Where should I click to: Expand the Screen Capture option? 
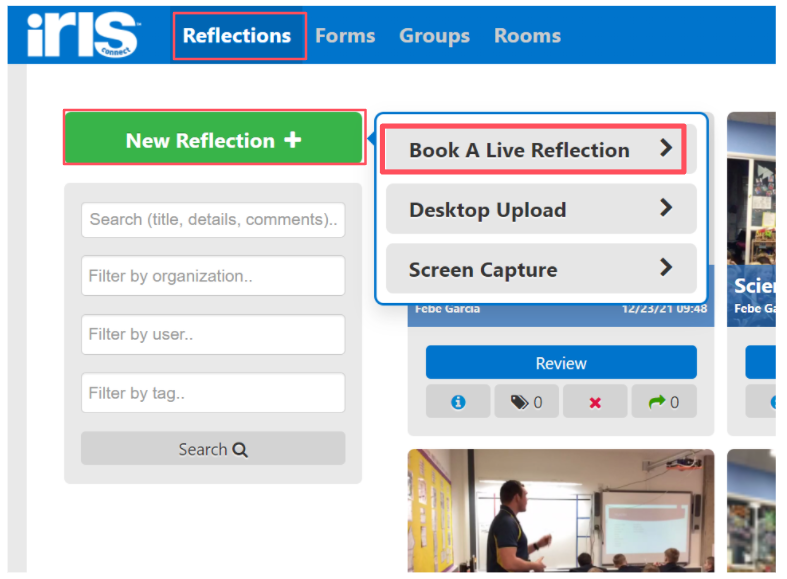666,268
